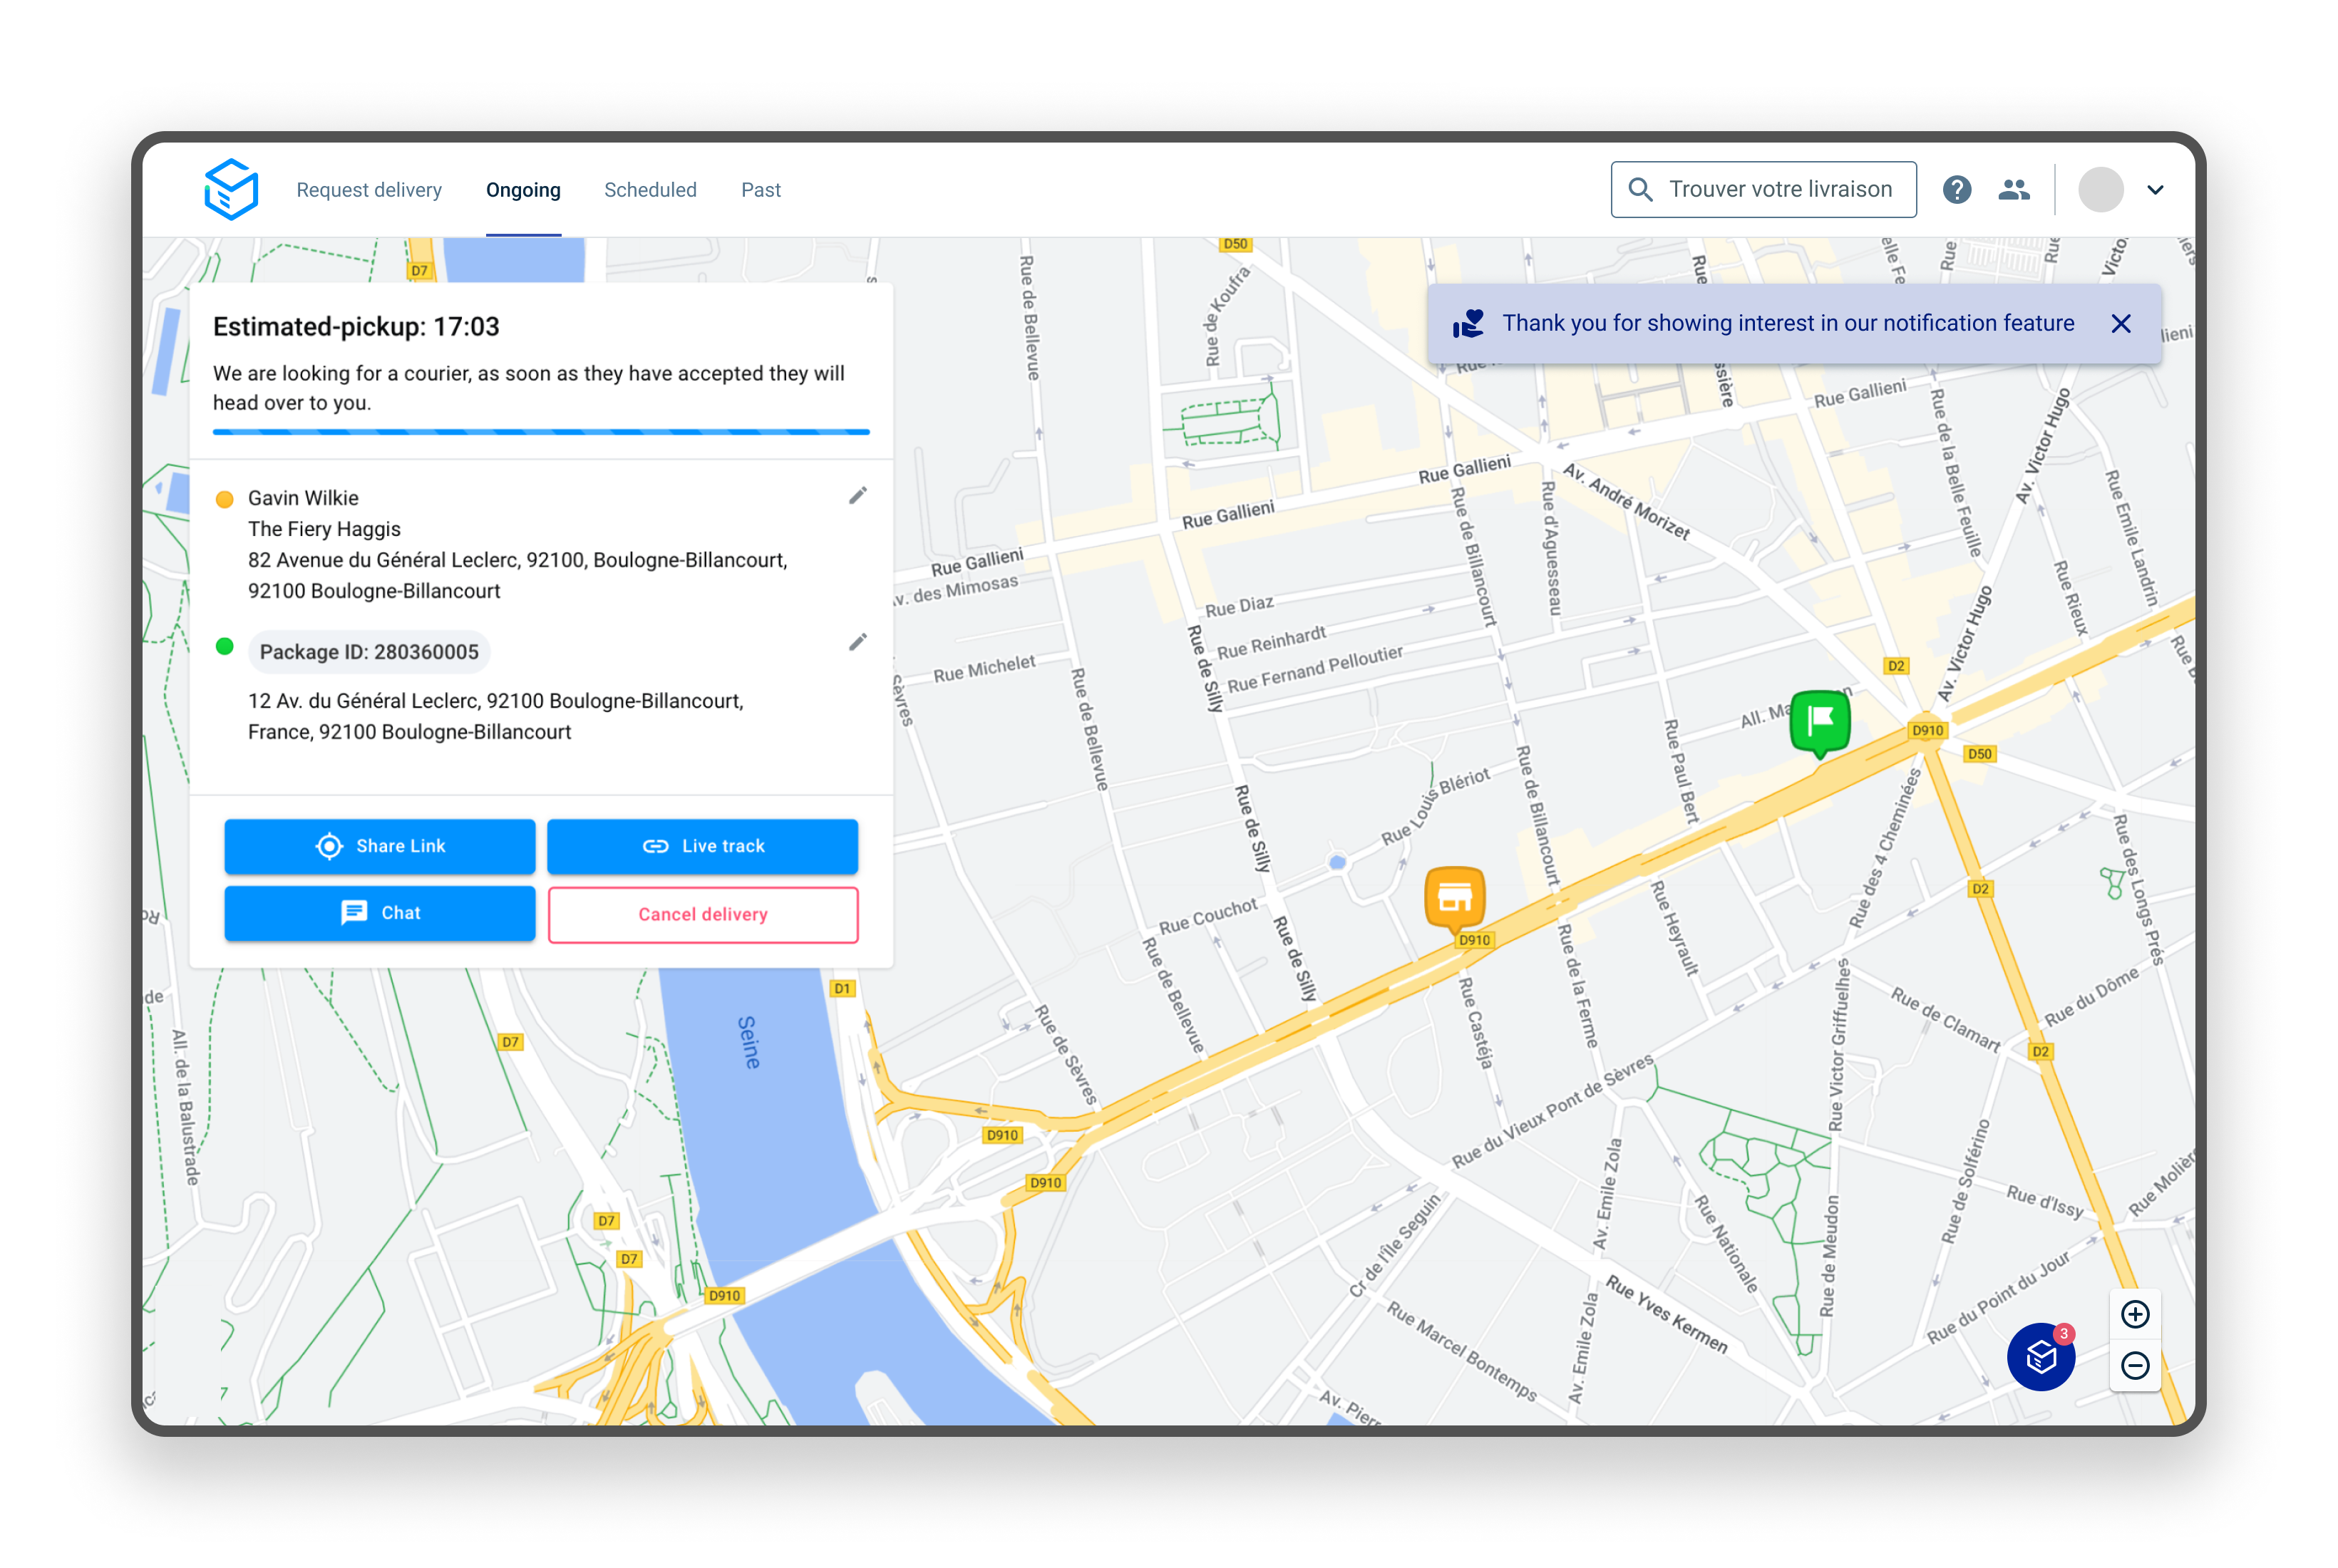The height and width of the screenshot is (1568, 2338).
Task: Focus the Trouver votre livraison search field
Action: (x=1779, y=189)
